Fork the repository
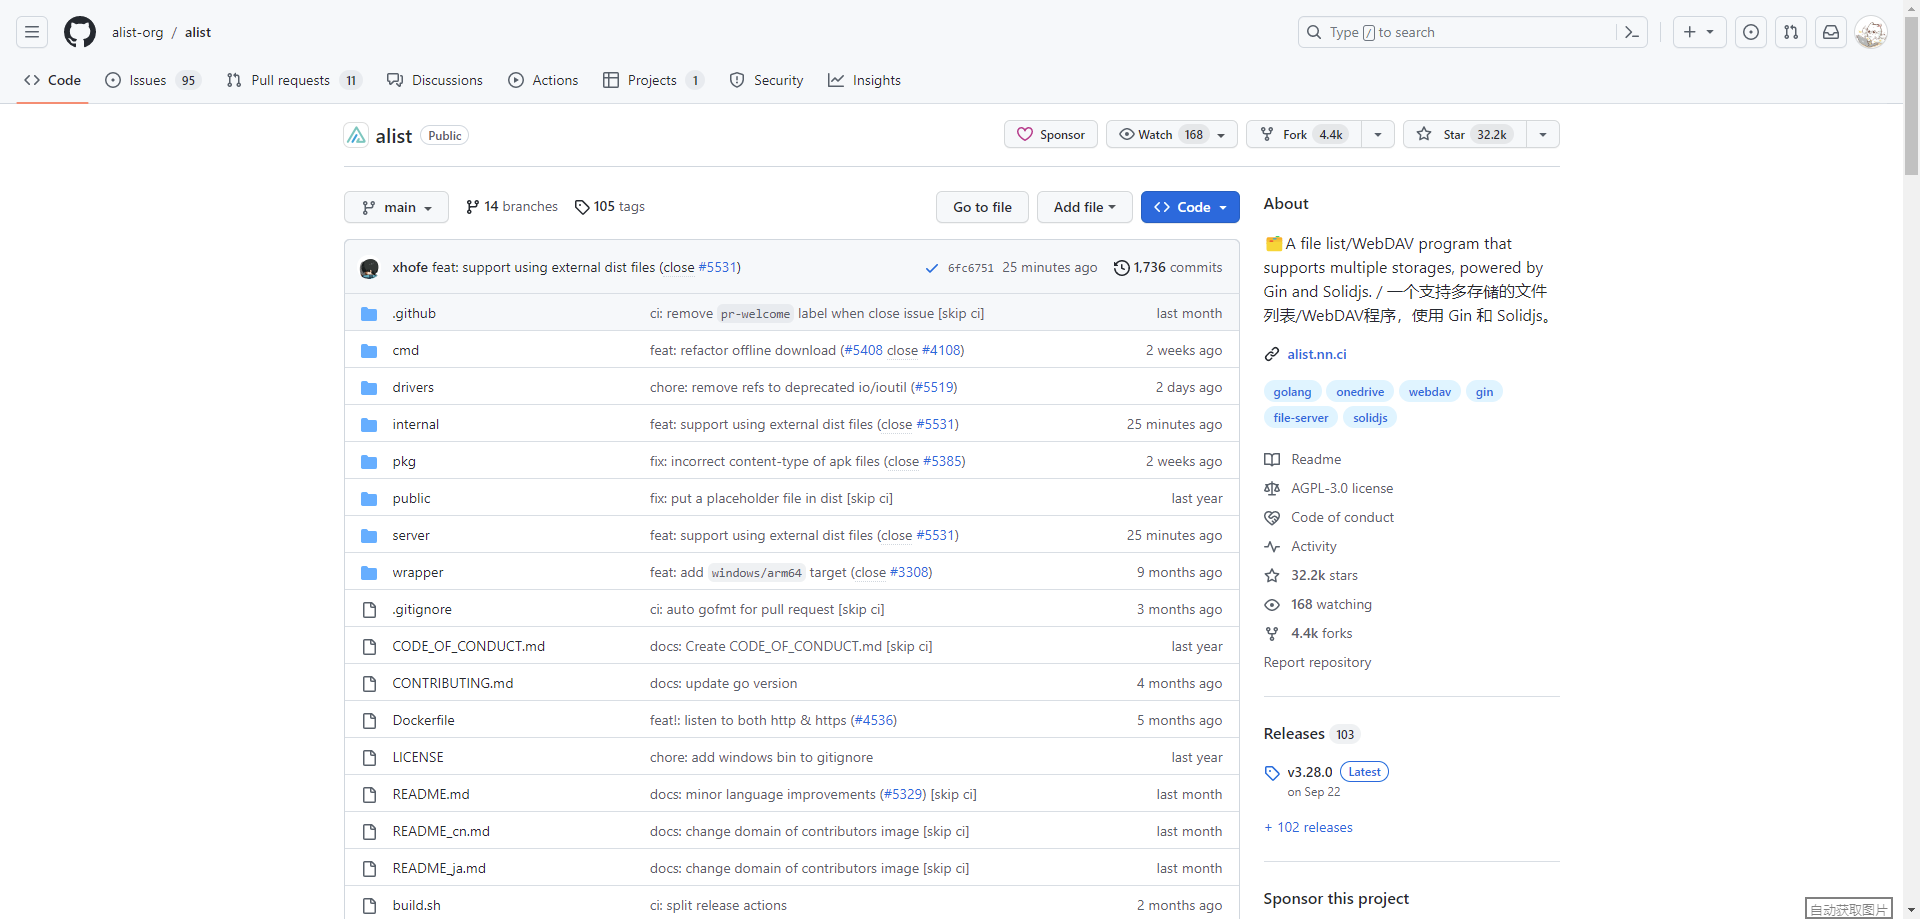This screenshot has width=1920, height=919. pyautogui.click(x=1304, y=134)
